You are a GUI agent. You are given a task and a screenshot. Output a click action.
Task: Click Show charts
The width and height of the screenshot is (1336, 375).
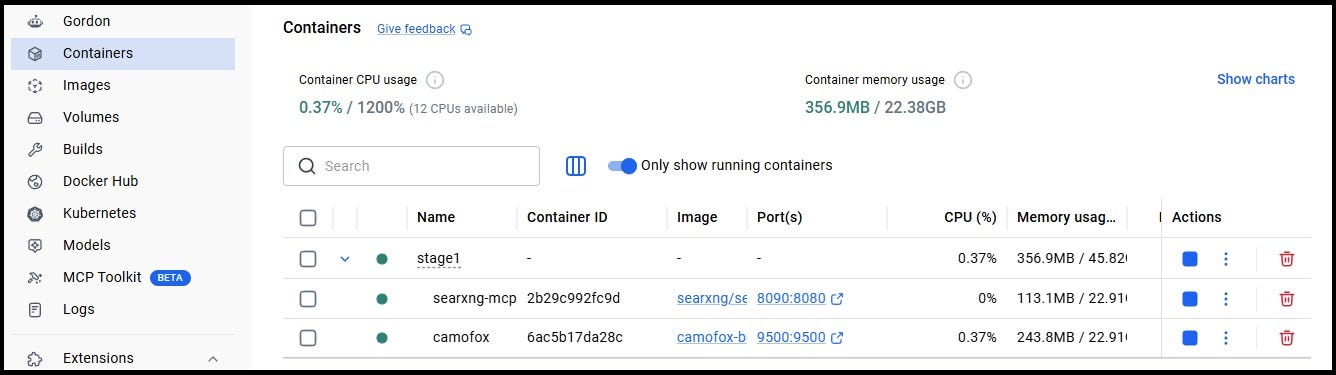tap(1255, 79)
